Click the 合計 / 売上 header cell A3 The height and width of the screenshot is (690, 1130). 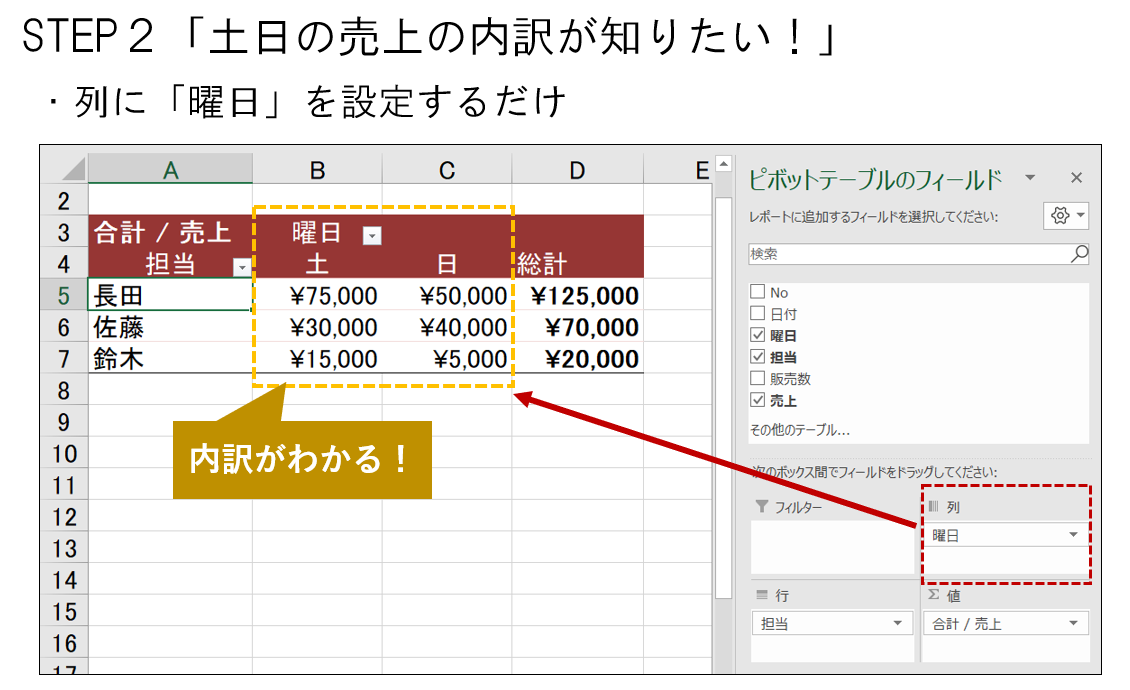point(170,232)
